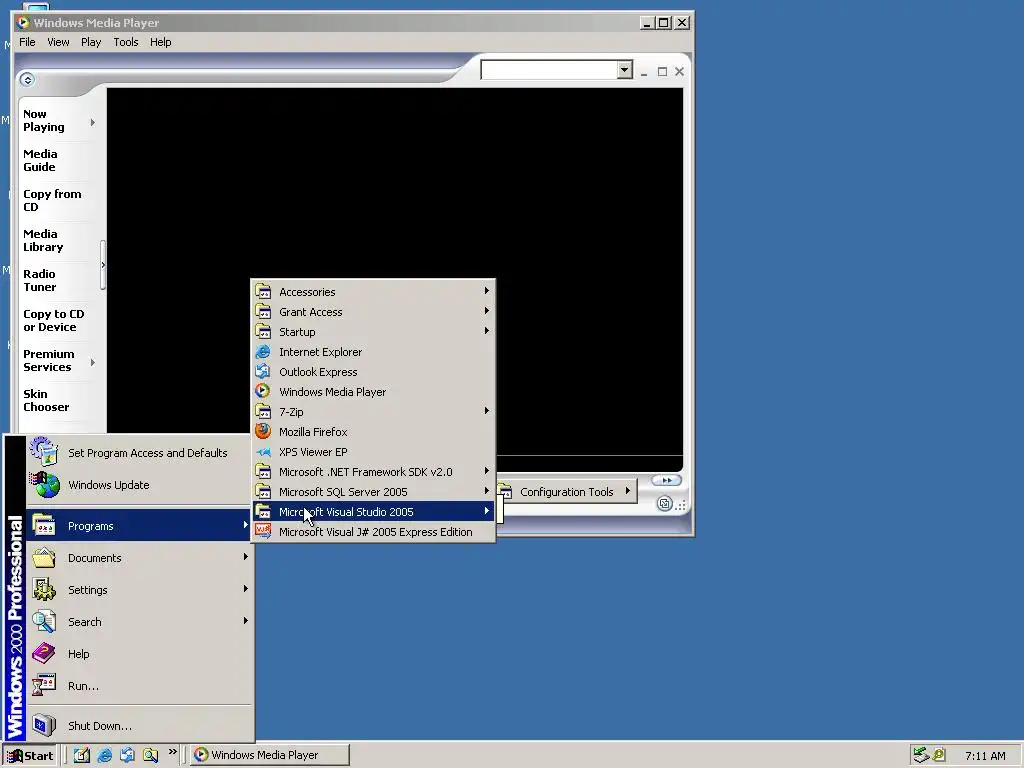Expand Microsoft SQL Server 2005 submenu
Image resolution: width=1024 pixels, height=768 pixels.
(487, 490)
